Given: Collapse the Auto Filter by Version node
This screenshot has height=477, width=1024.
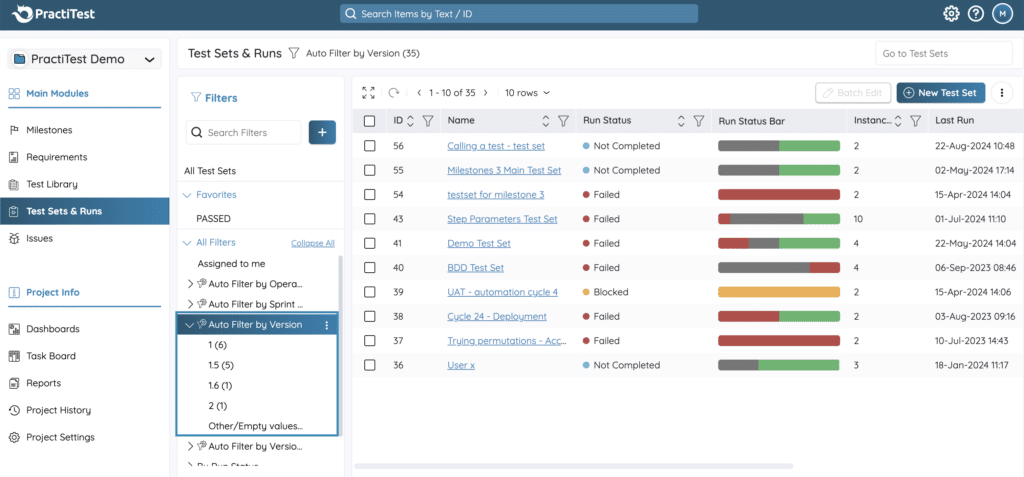Looking at the screenshot, I should (x=189, y=325).
